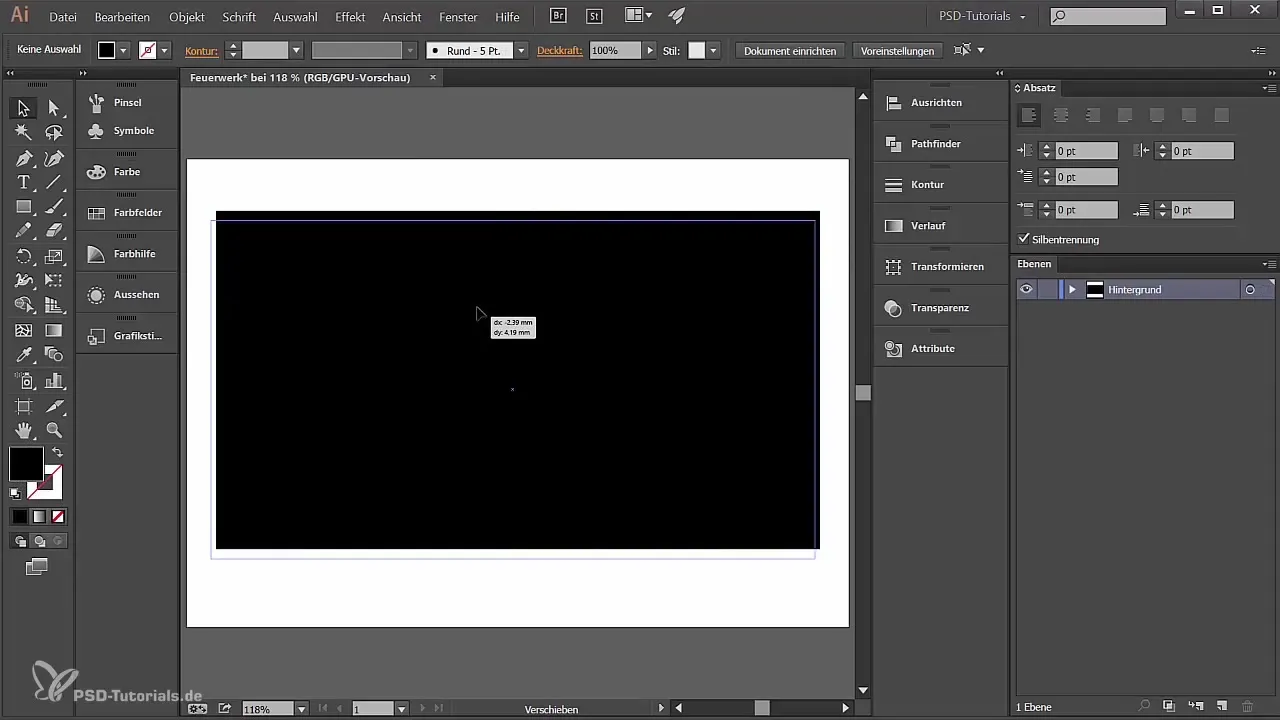1280x720 pixels.
Task: Open the stroke color dropdown arrow
Action: click(164, 50)
